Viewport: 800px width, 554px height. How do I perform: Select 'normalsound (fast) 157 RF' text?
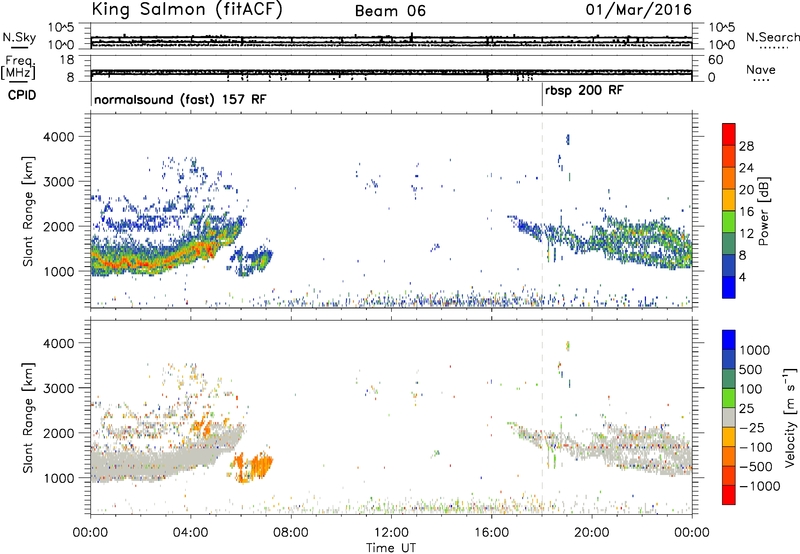pyautogui.click(x=180, y=99)
